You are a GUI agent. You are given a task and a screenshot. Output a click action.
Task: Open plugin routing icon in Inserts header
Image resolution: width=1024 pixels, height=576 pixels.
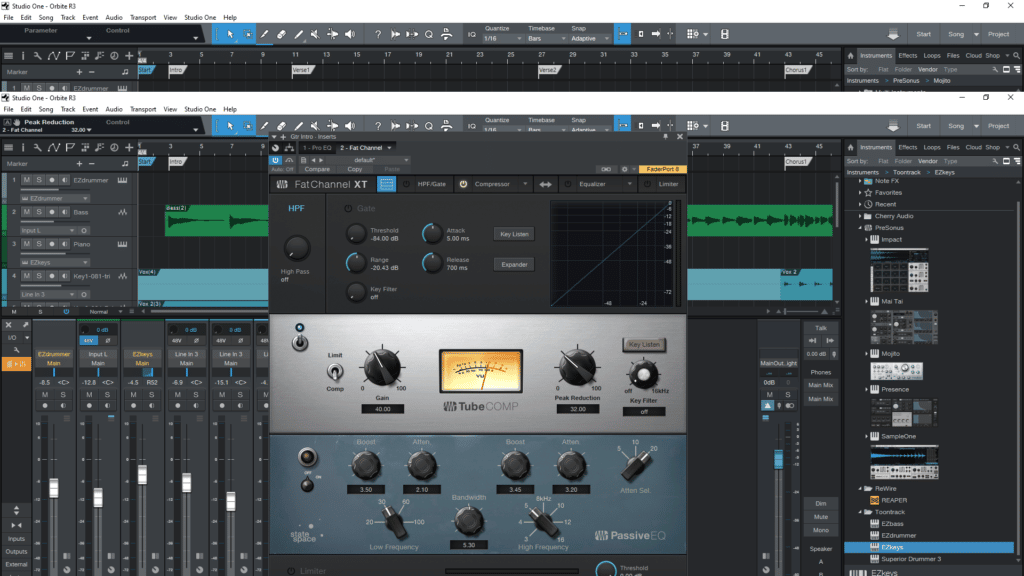[289, 148]
